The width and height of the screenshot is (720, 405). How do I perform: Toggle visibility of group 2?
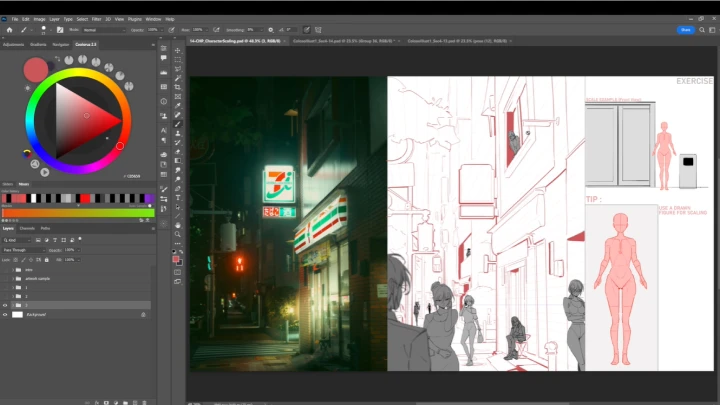[x=5, y=297]
